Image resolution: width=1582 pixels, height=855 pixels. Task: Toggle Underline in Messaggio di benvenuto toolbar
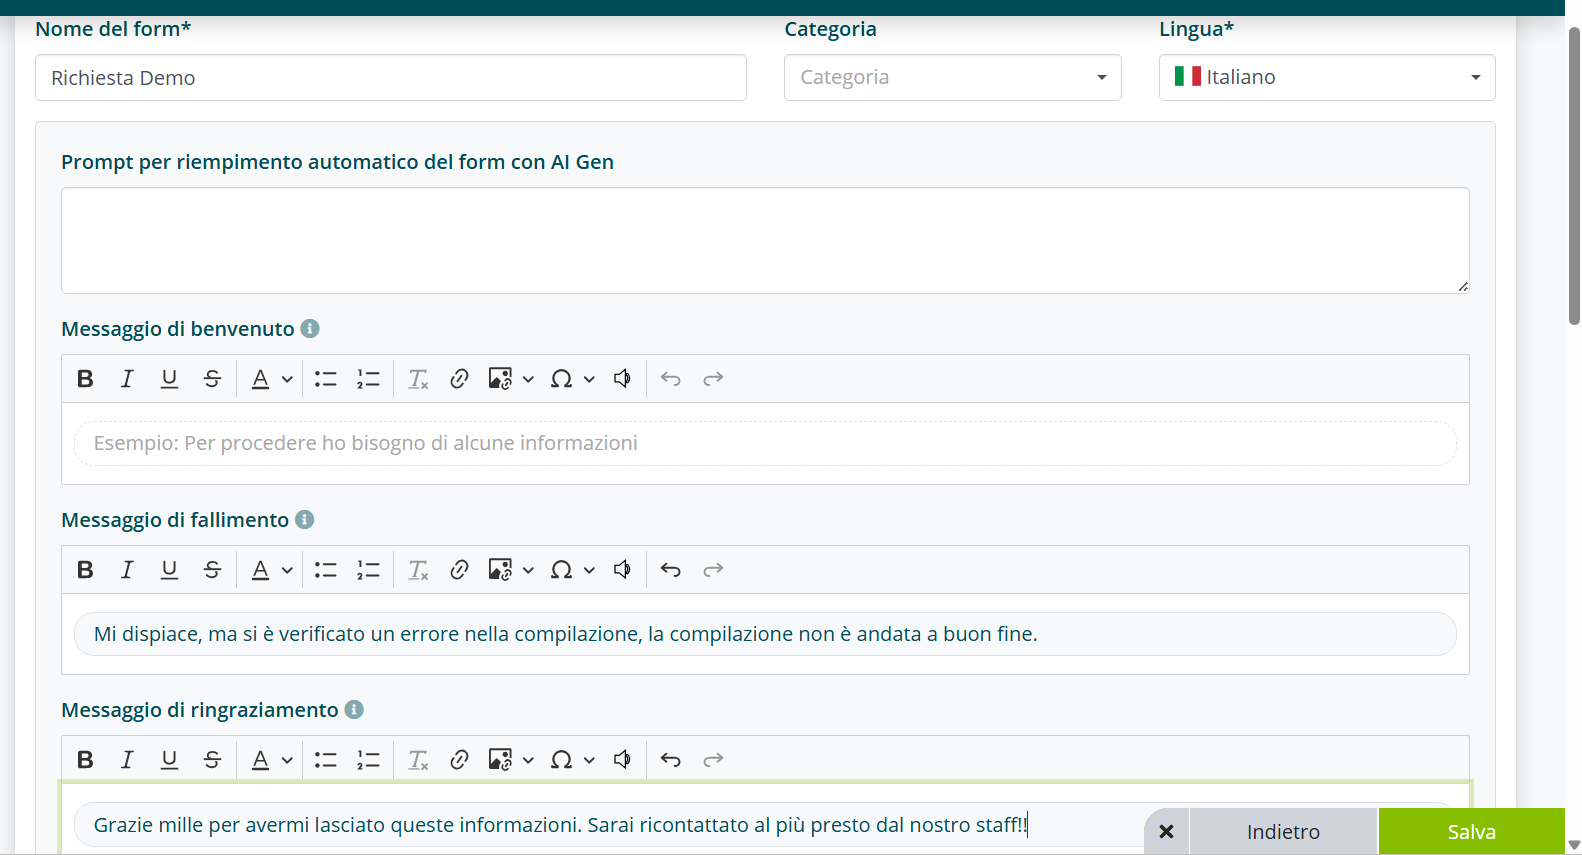click(169, 379)
